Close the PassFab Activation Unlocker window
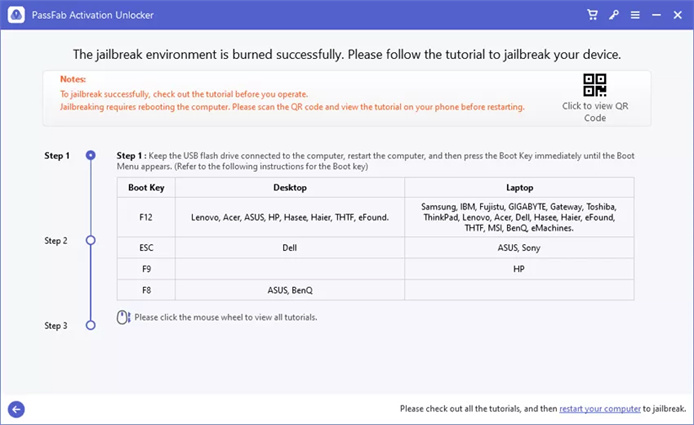Viewport: 694px width, 425px height. pyautogui.click(x=679, y=15)
